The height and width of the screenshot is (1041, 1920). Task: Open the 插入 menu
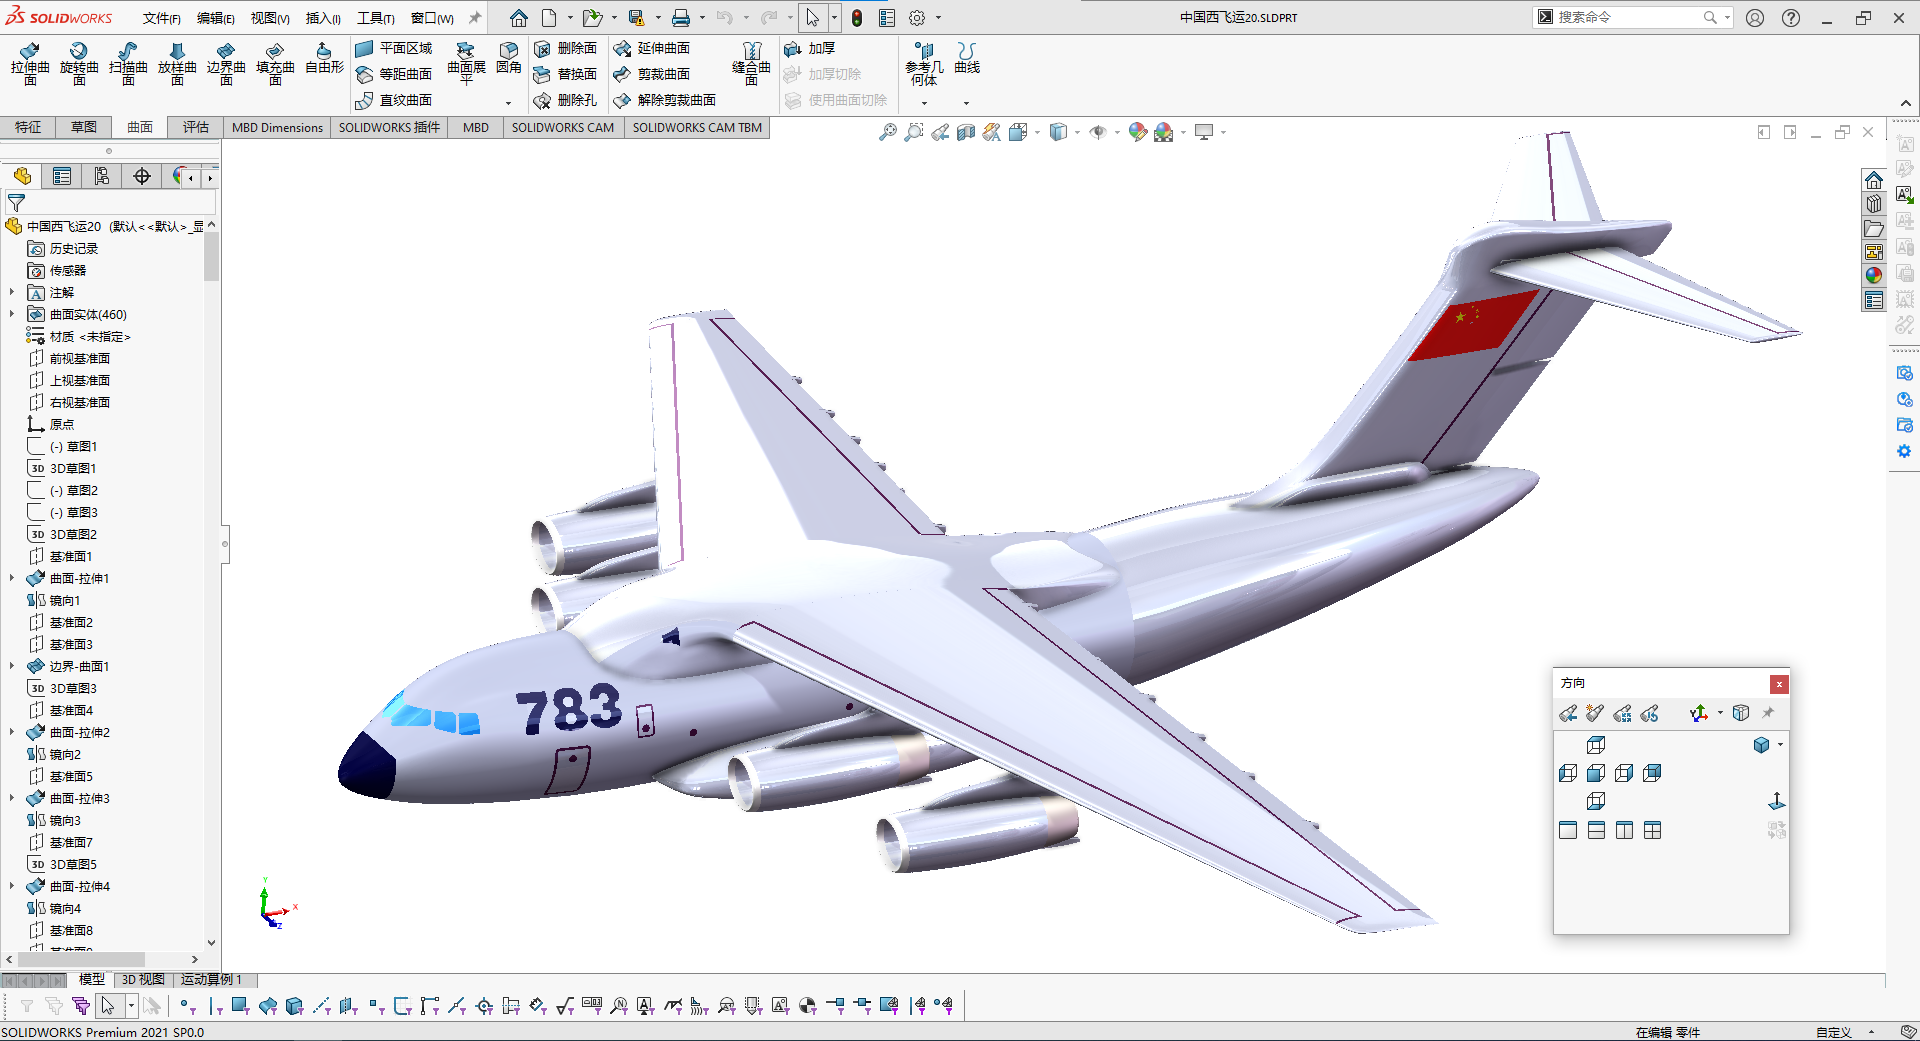point(322,18)
